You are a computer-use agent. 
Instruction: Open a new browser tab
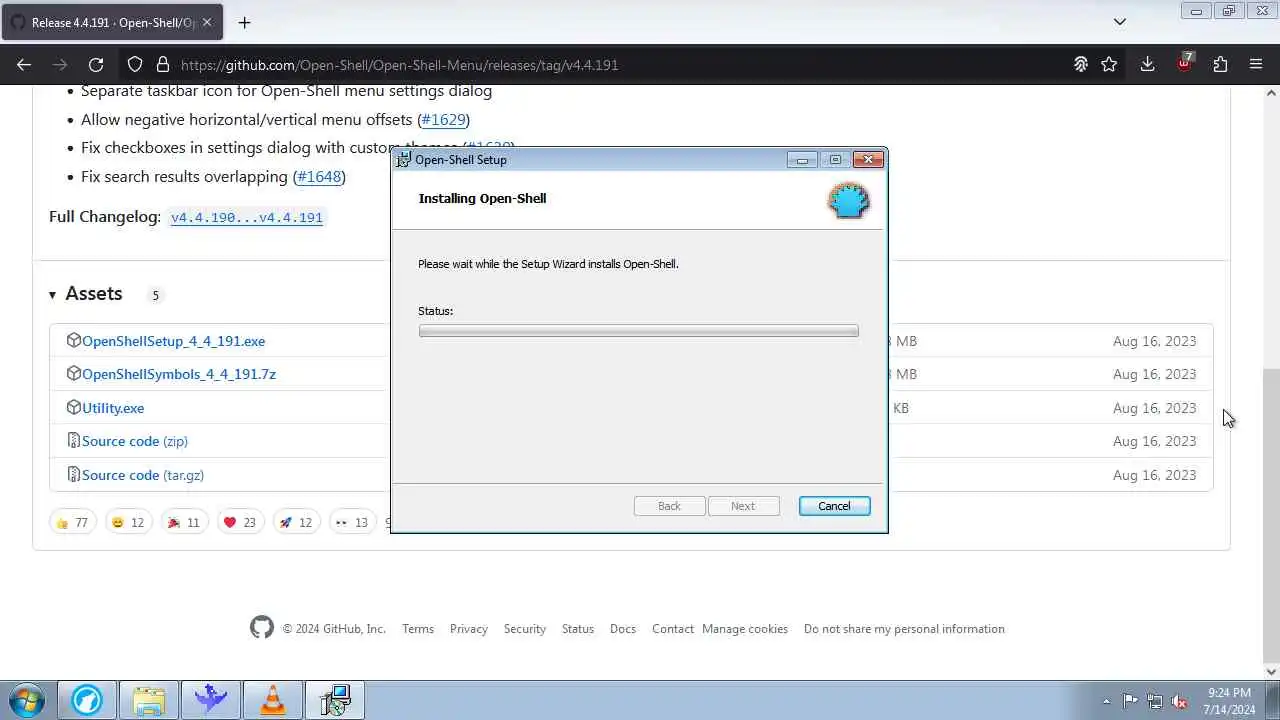point(244,22)
